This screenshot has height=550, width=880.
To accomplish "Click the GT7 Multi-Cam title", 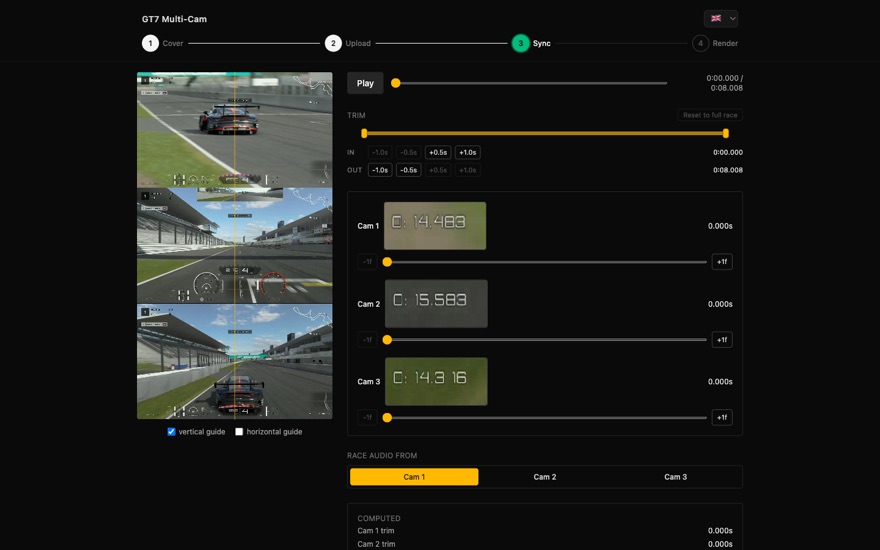I will (174, 19).
